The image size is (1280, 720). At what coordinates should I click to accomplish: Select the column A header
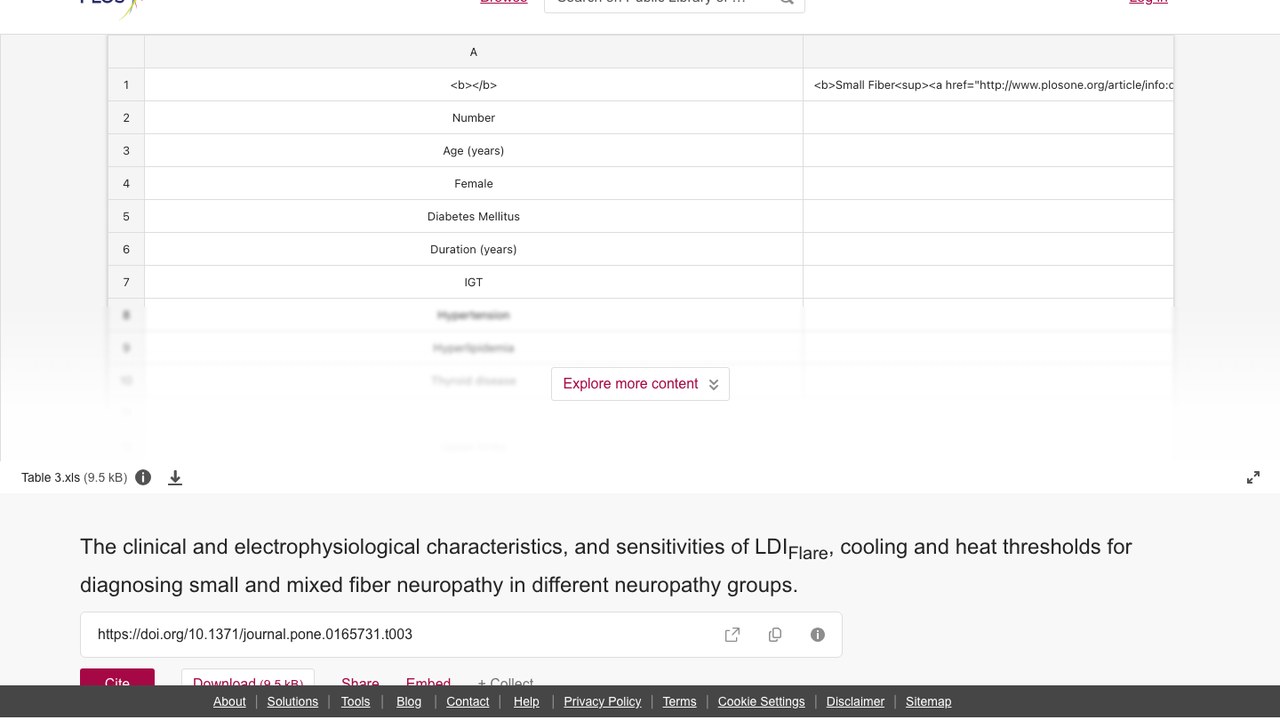tap(474, 52)
